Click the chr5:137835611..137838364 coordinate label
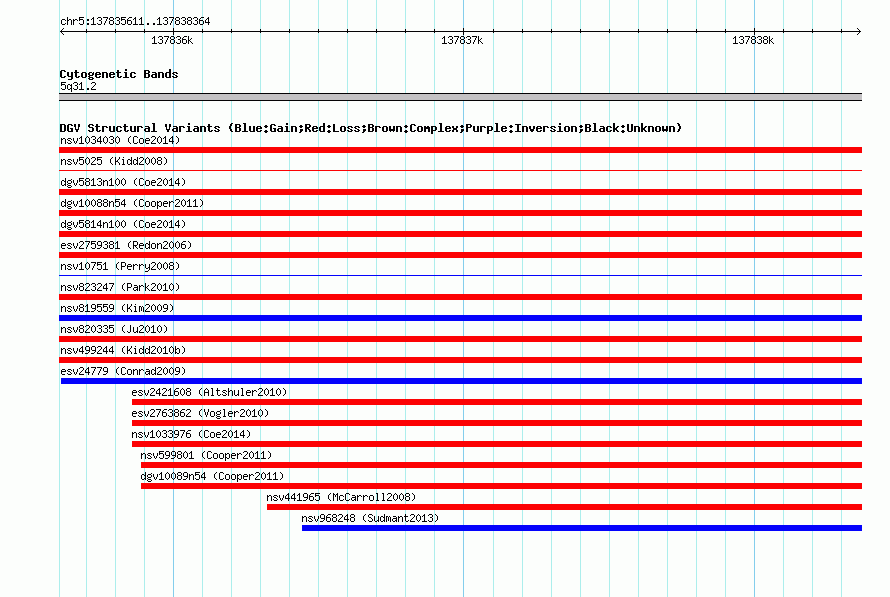The width and height of the screenshot is (890, 597). tap(135, 21)
